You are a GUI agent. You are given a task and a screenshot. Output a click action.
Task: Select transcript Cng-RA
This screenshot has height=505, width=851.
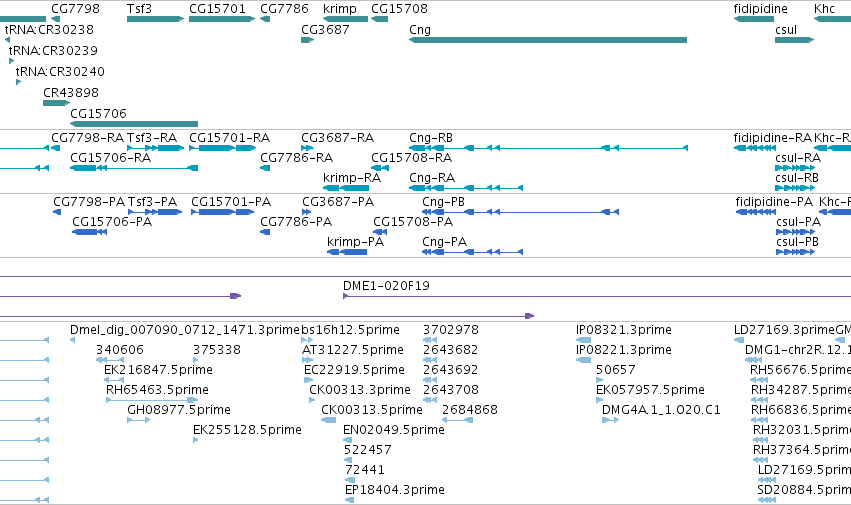[x=466, y=188]
